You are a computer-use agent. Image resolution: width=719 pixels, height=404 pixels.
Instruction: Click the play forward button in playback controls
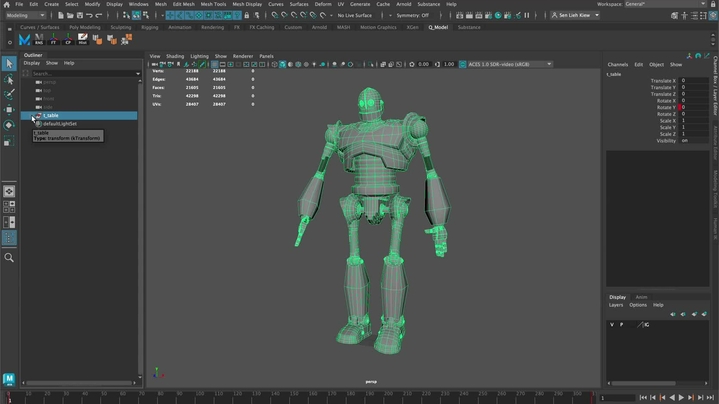point(682,398)
